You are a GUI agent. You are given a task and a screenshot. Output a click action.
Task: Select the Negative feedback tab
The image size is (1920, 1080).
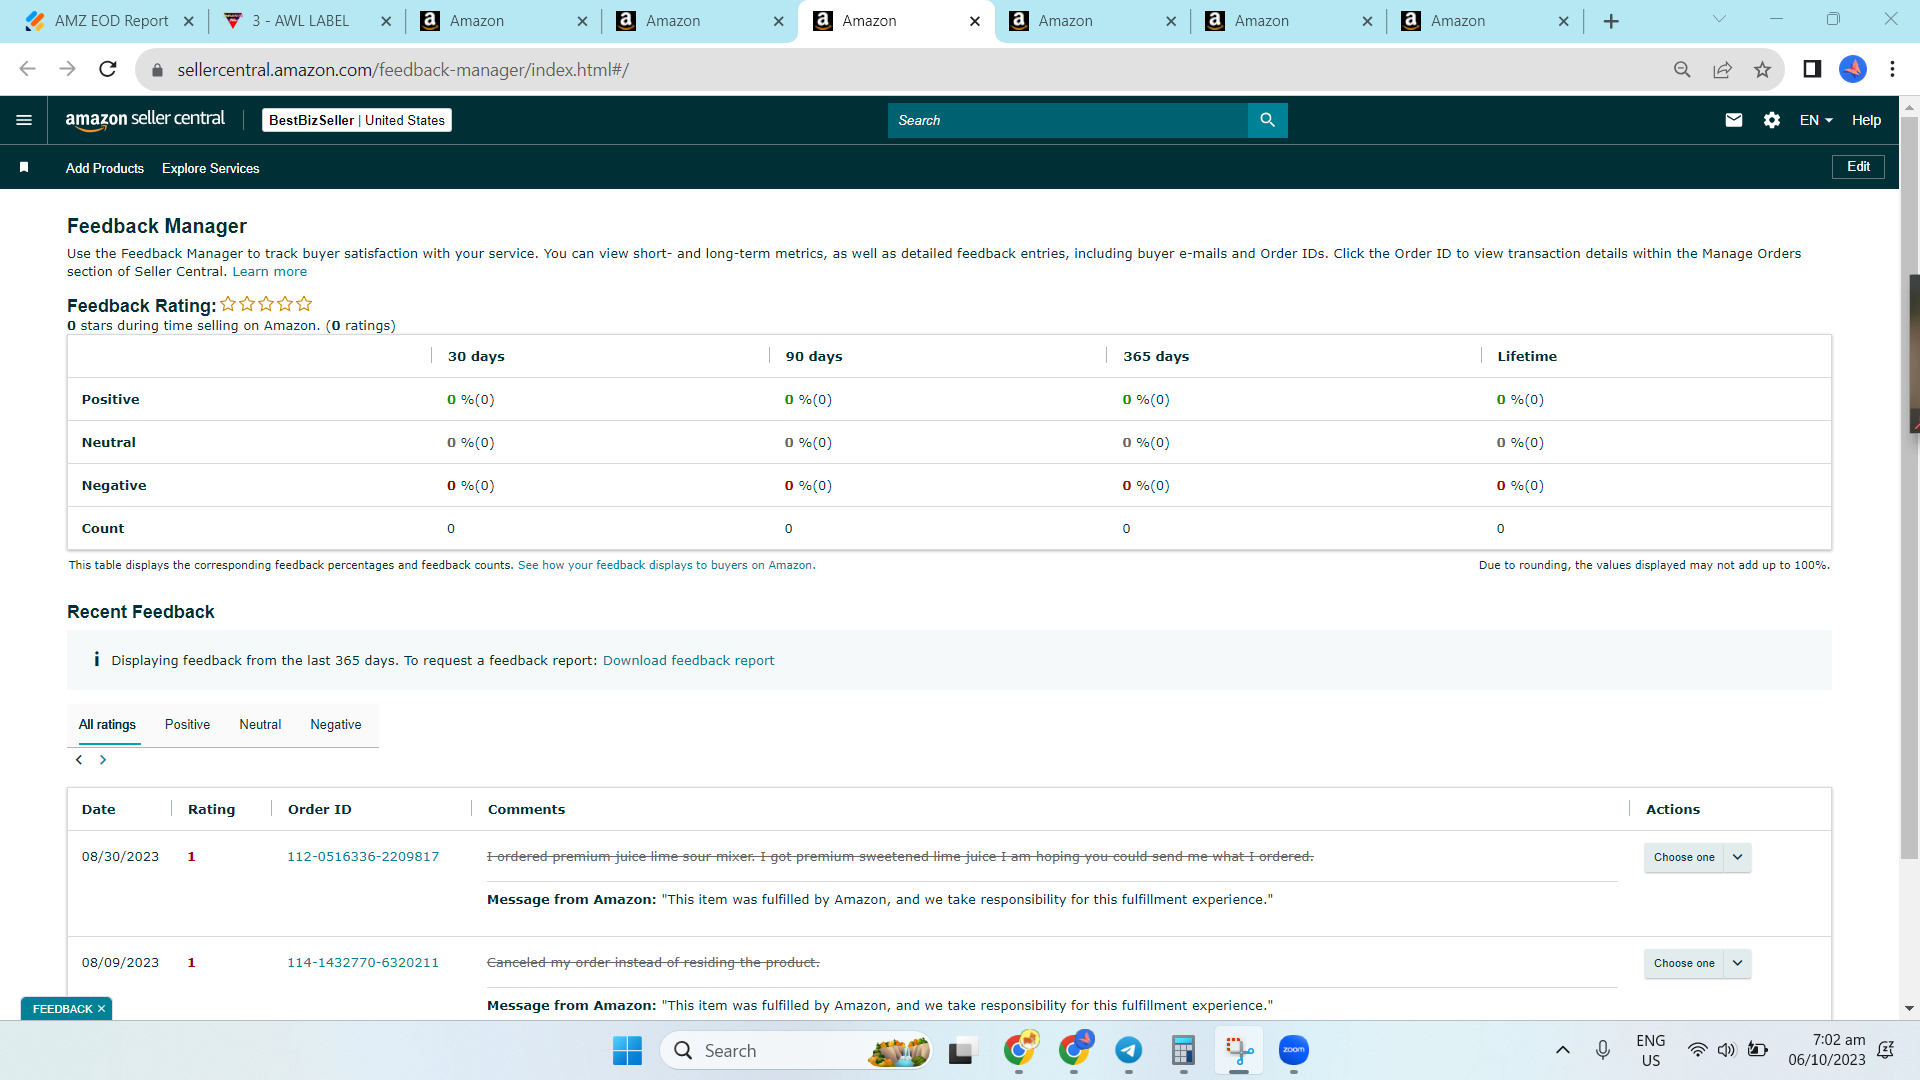pos(336,725)
